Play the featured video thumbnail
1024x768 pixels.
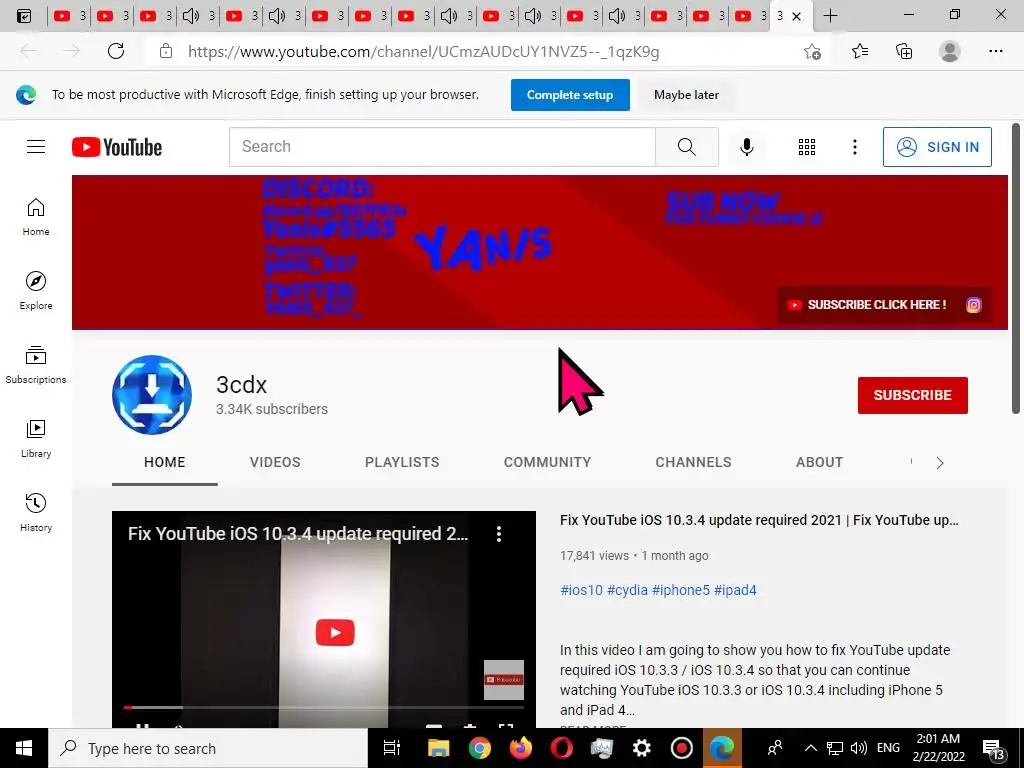(335, 632)
